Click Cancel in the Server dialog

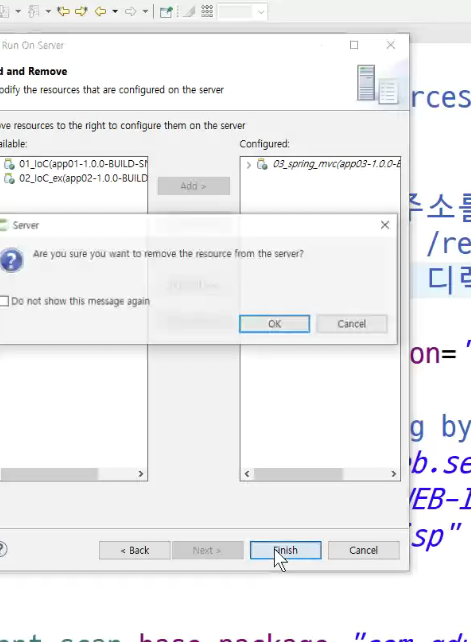tap(351, 324)
